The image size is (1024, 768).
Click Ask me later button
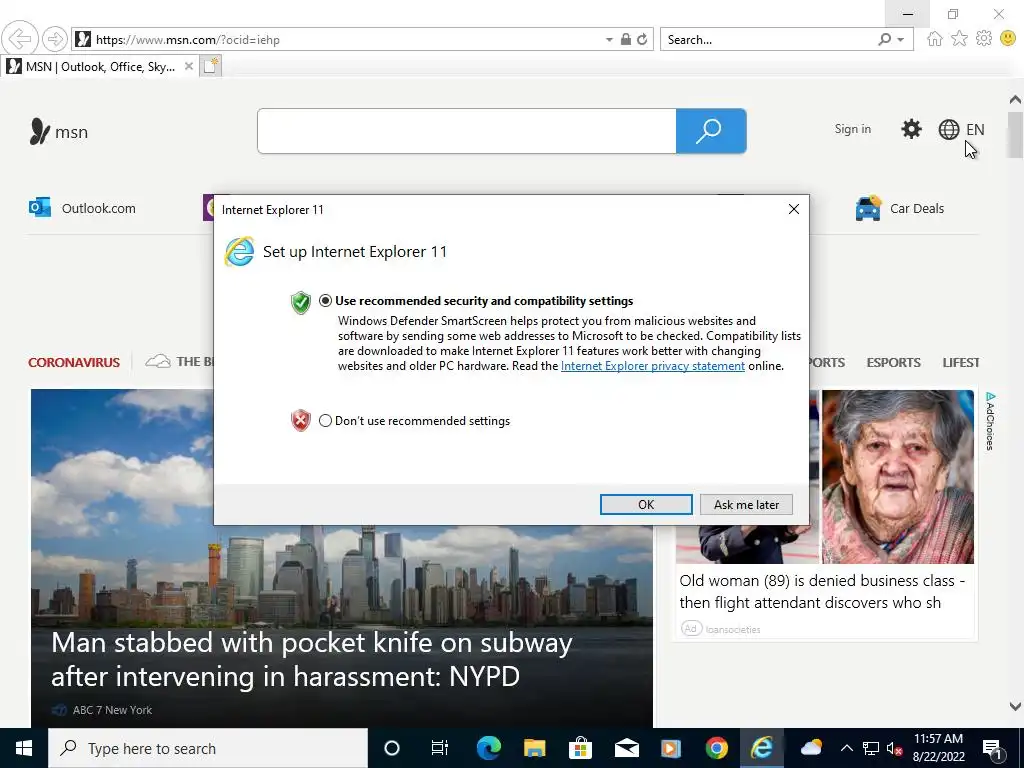(x=746, y=504)
